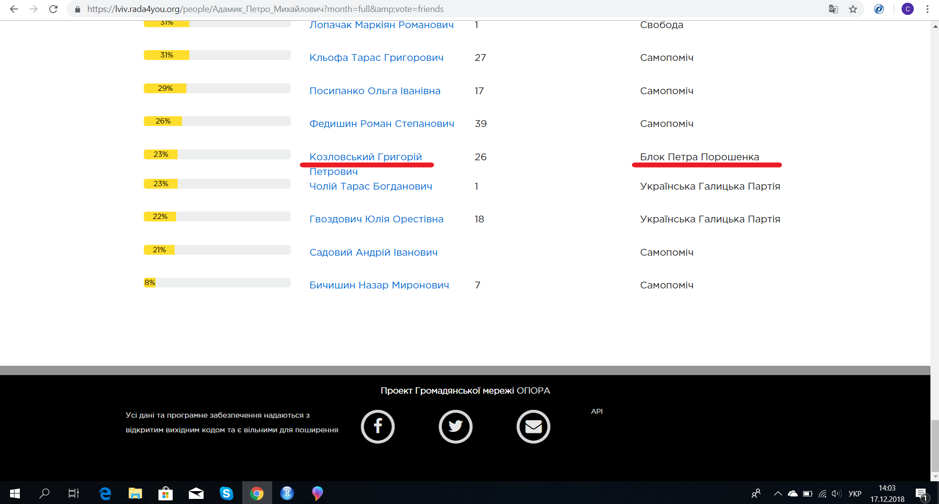Click the 21% agreement bar
This screenshot has width=939, height=504.
coord(217,250)
